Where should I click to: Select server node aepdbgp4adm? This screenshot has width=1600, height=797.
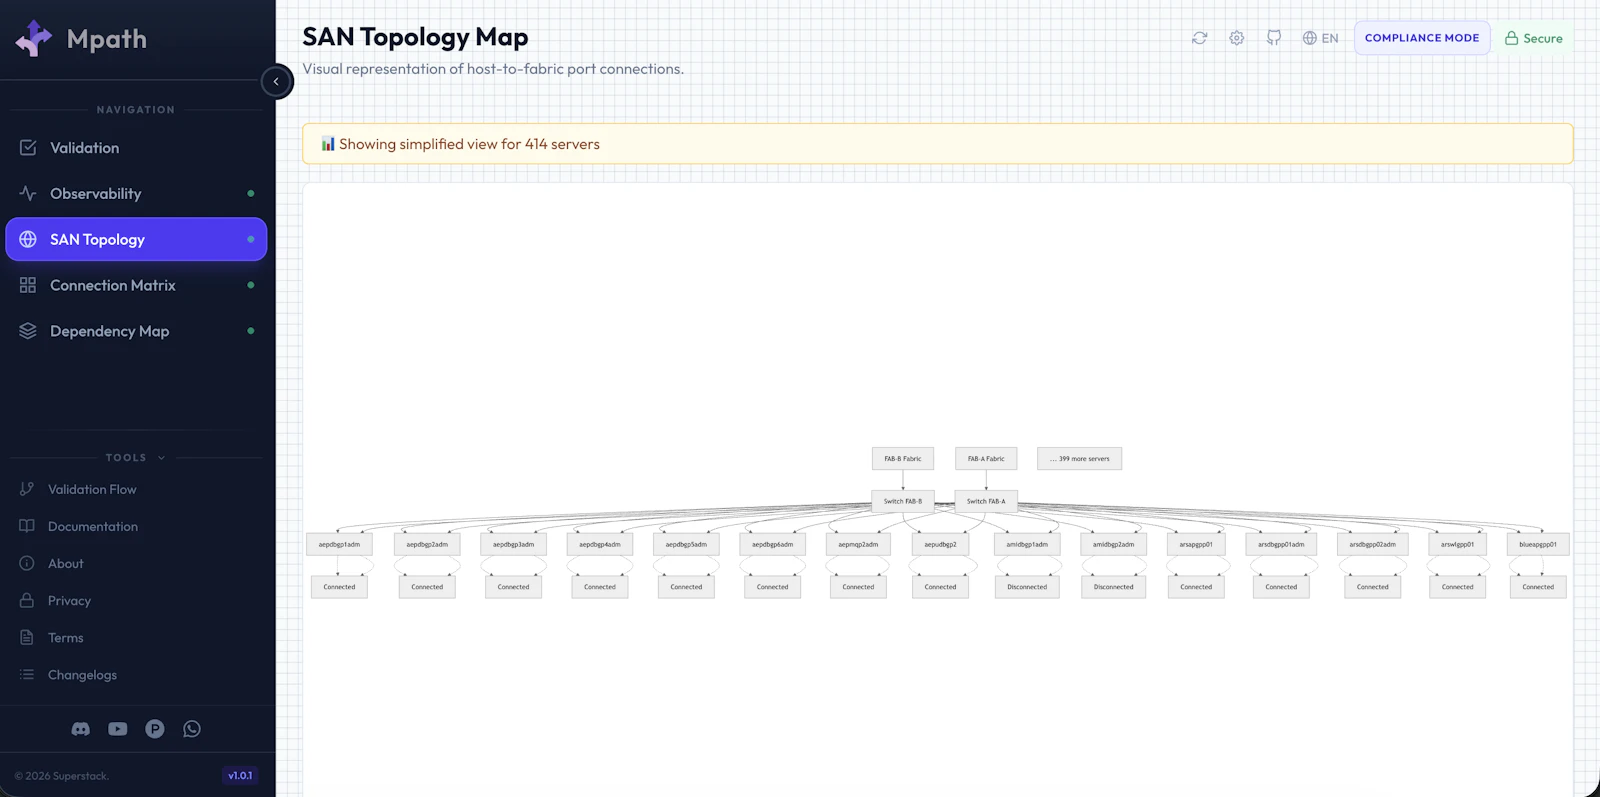coord(600,545)
